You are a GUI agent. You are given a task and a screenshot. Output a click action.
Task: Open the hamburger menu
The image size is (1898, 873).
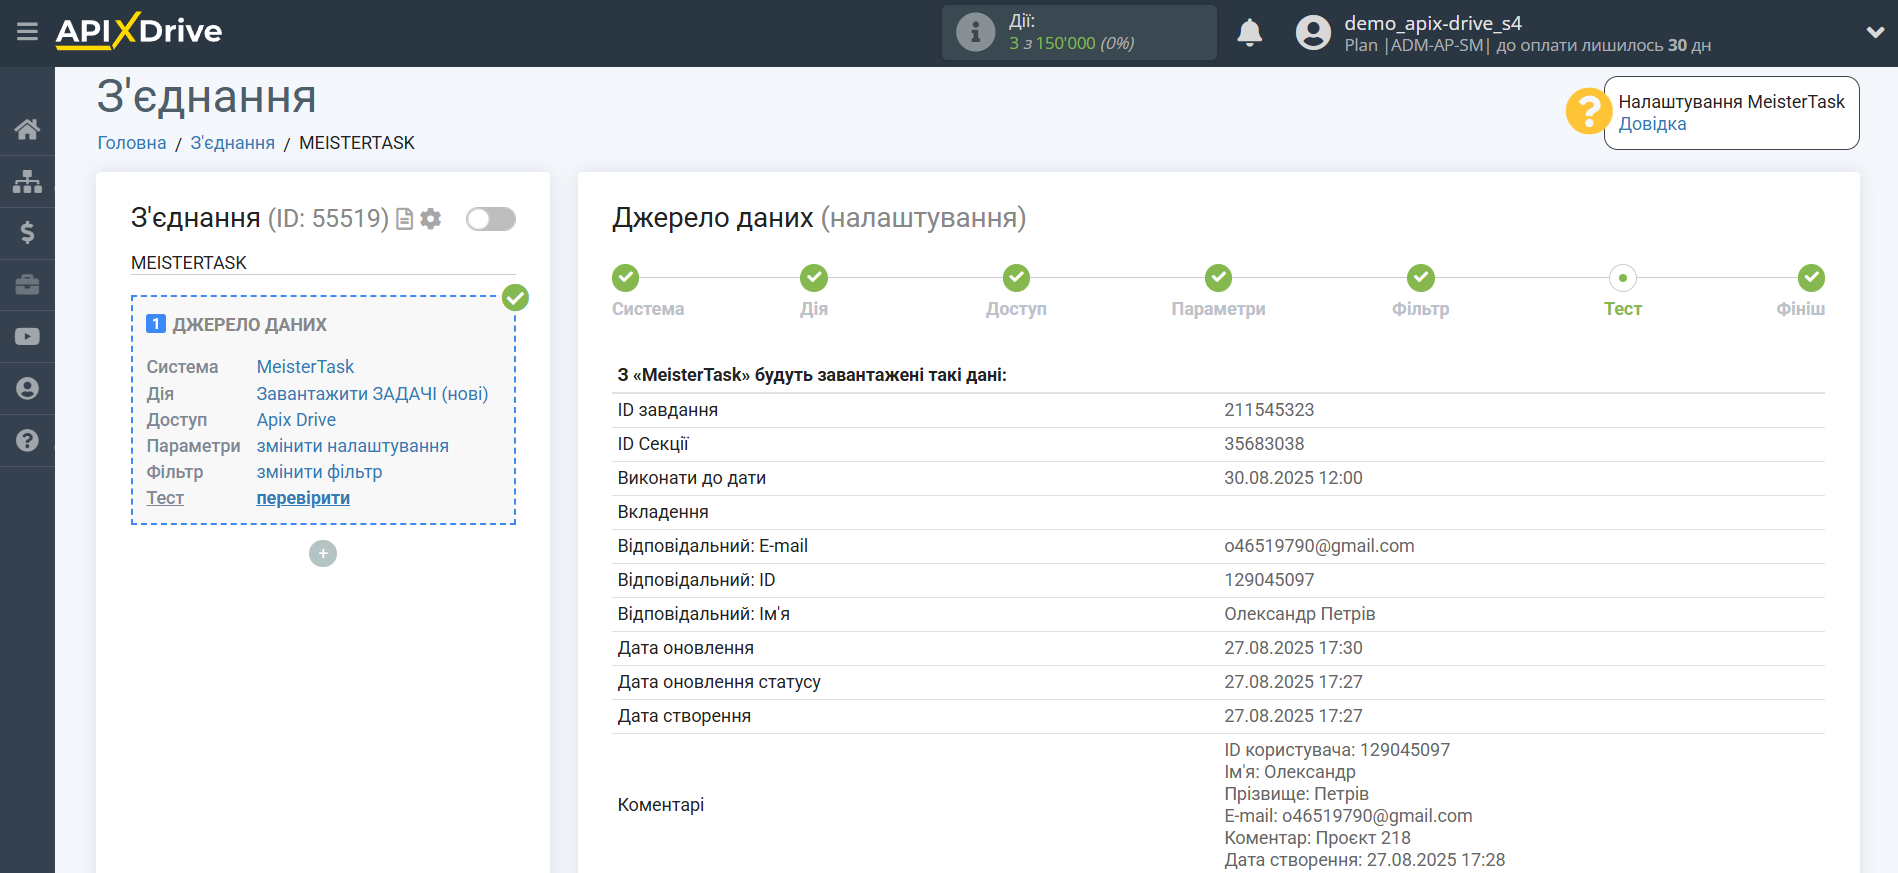pos(27,32)
